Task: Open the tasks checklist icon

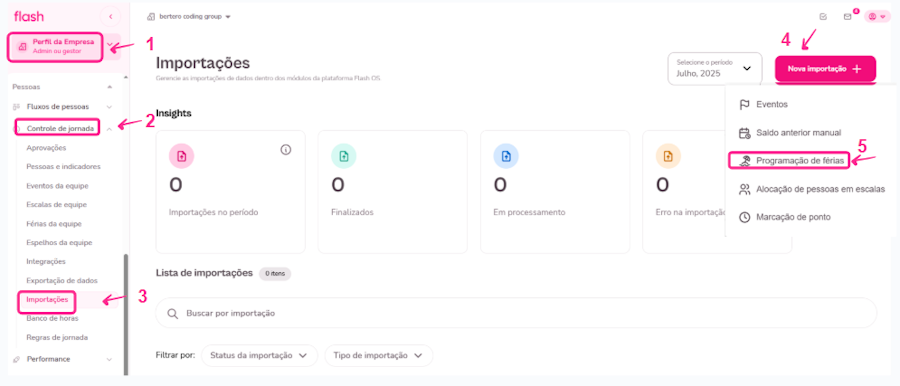Action: tap(824, 17)
